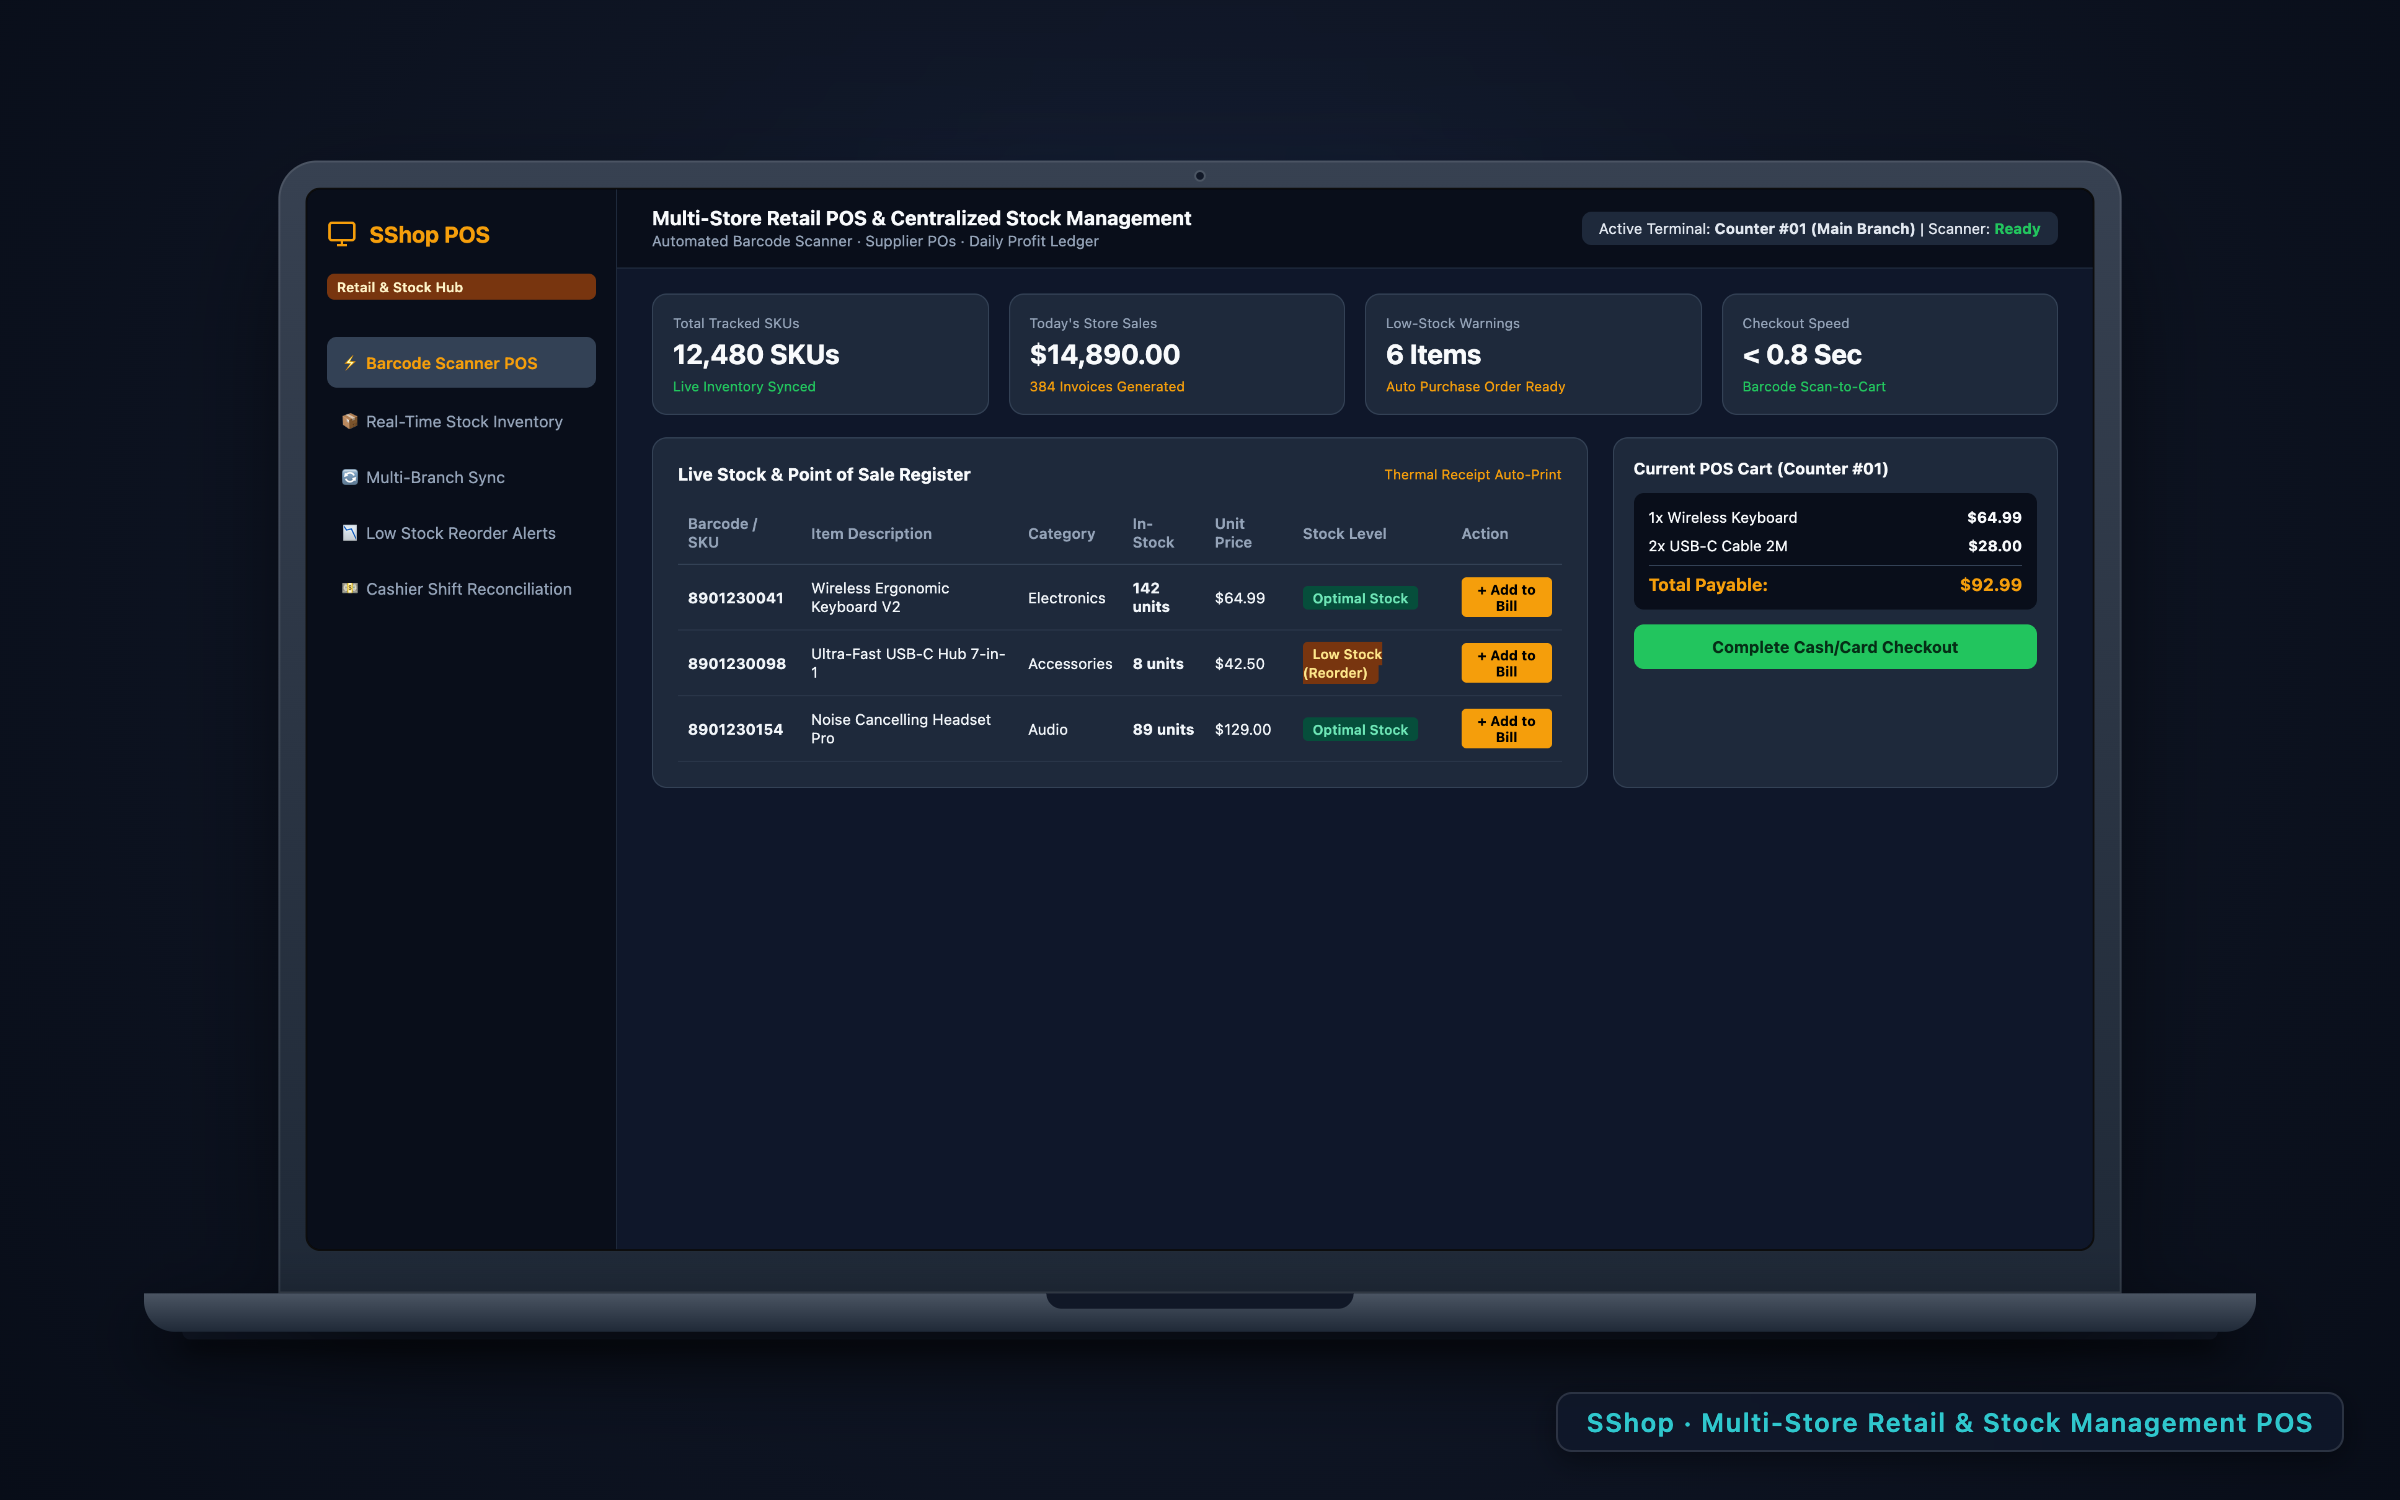Open Low Stock Reorder Alerts
Viewport: 2400px width, 1500px height.
tap(461, 533)
